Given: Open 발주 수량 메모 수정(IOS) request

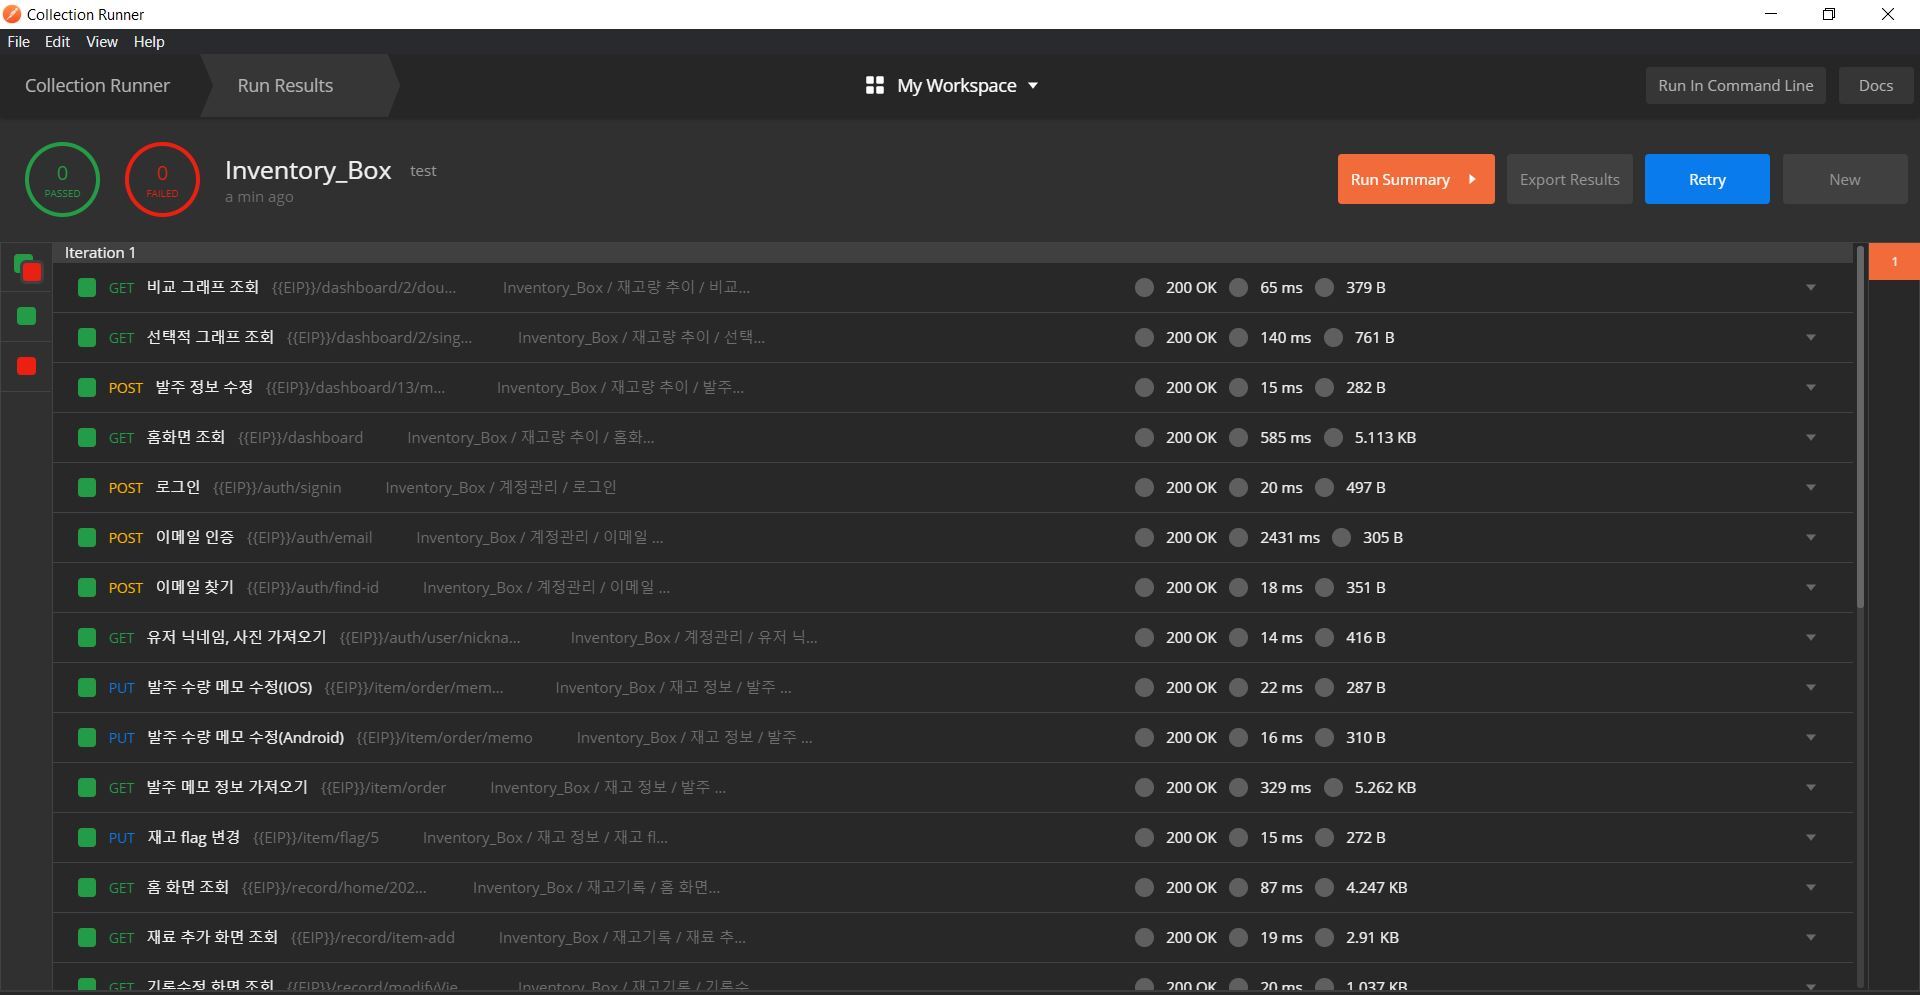Looking at the screenshot, I should (229, 688).
